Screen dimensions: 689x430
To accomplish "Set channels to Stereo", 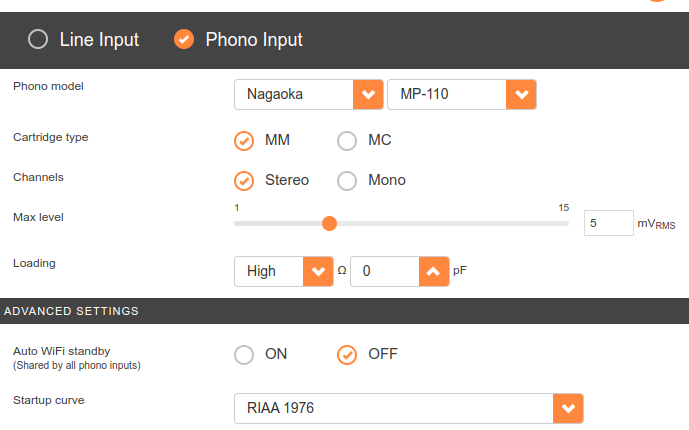I will (x=244, y=181).
